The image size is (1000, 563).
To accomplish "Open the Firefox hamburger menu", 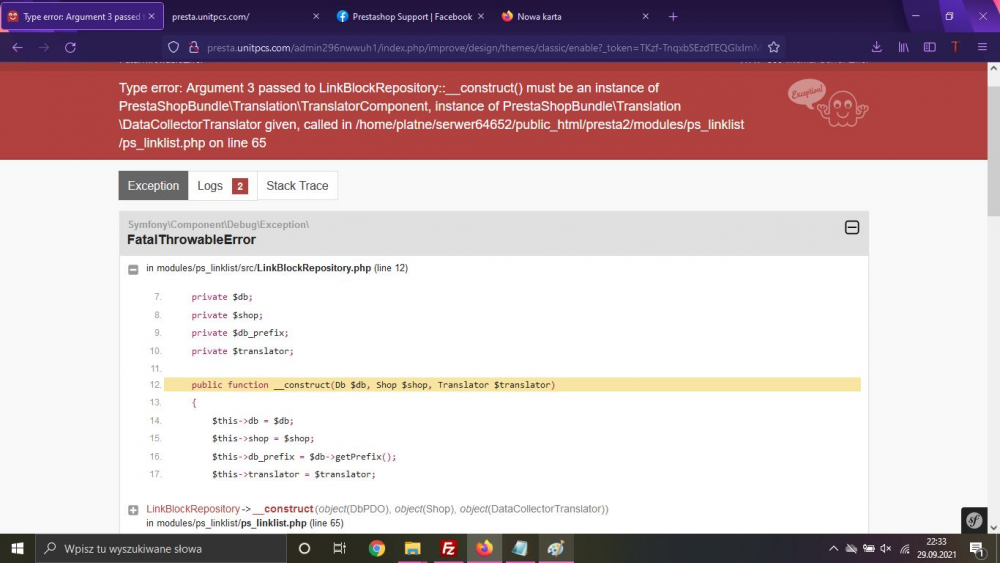I will coord(982,47).
